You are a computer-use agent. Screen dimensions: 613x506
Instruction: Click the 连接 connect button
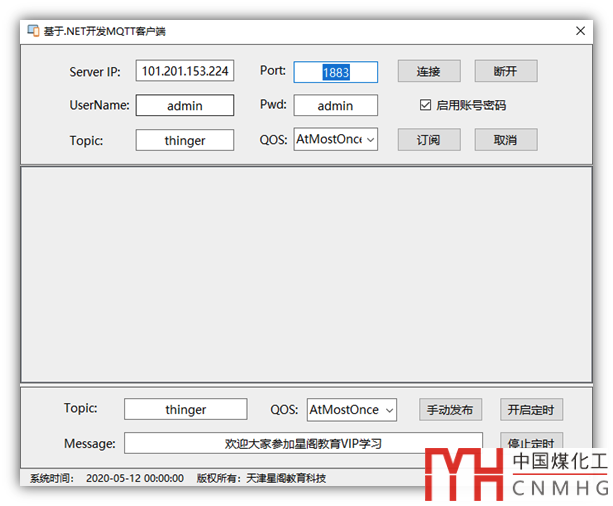tap(429, 71)
